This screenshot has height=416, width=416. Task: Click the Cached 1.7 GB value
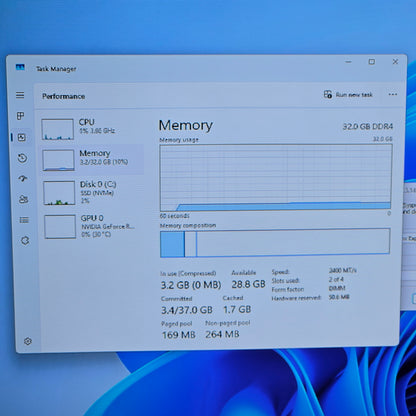click(237, 309)
